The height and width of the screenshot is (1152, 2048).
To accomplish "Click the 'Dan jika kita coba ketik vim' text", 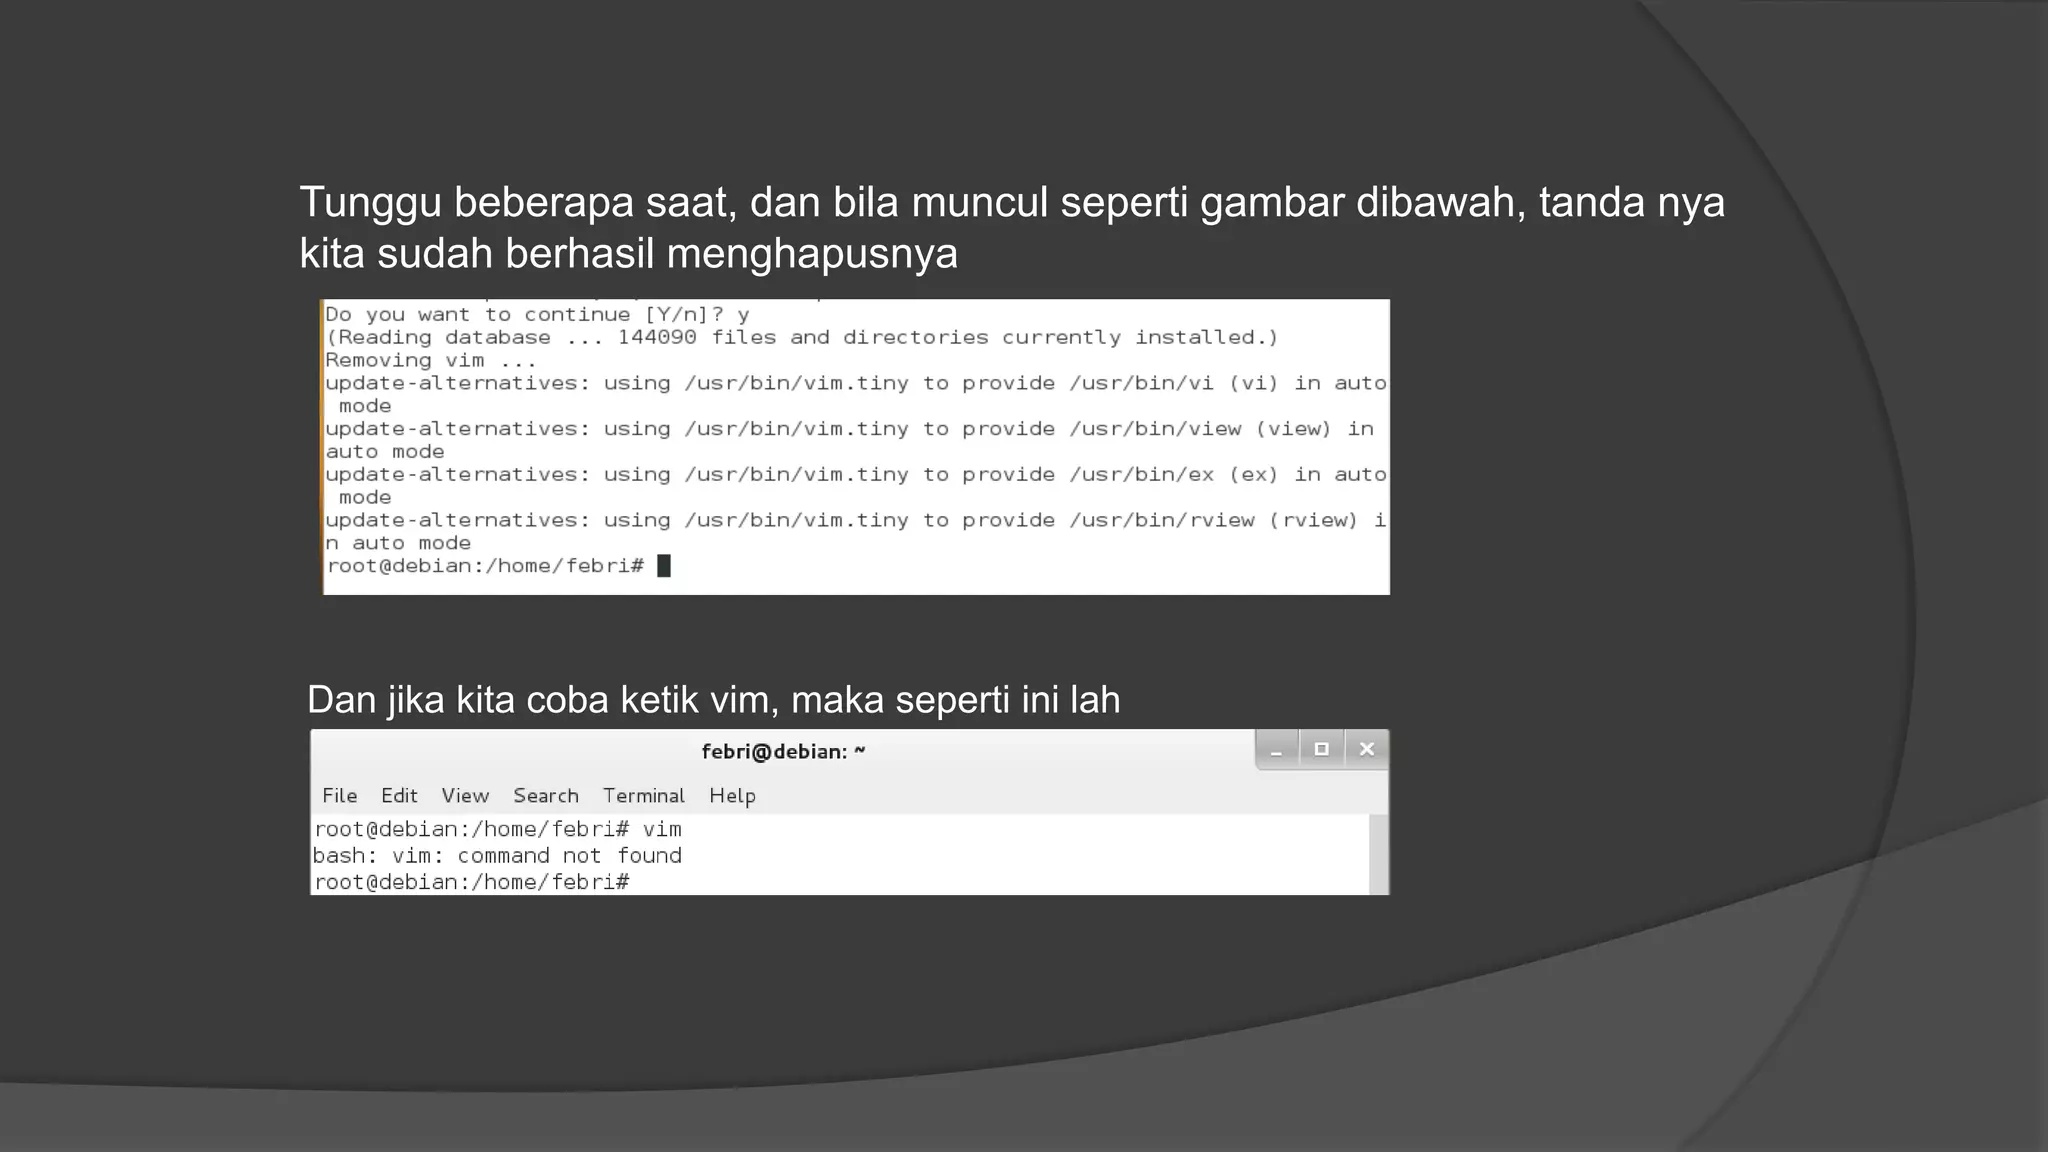I will 713,700.
